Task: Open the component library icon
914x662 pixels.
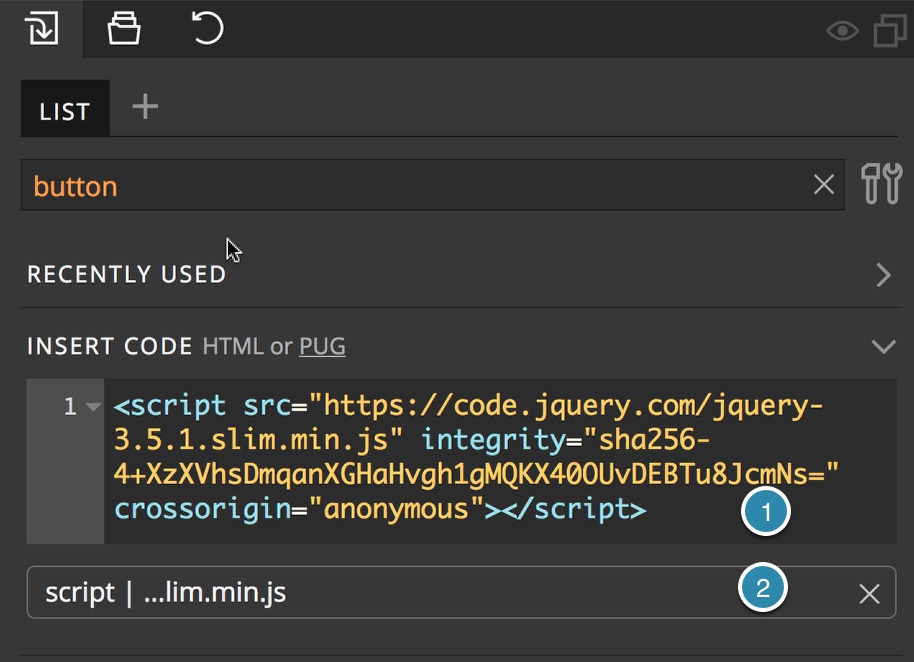Action: (x=122, y=29)
